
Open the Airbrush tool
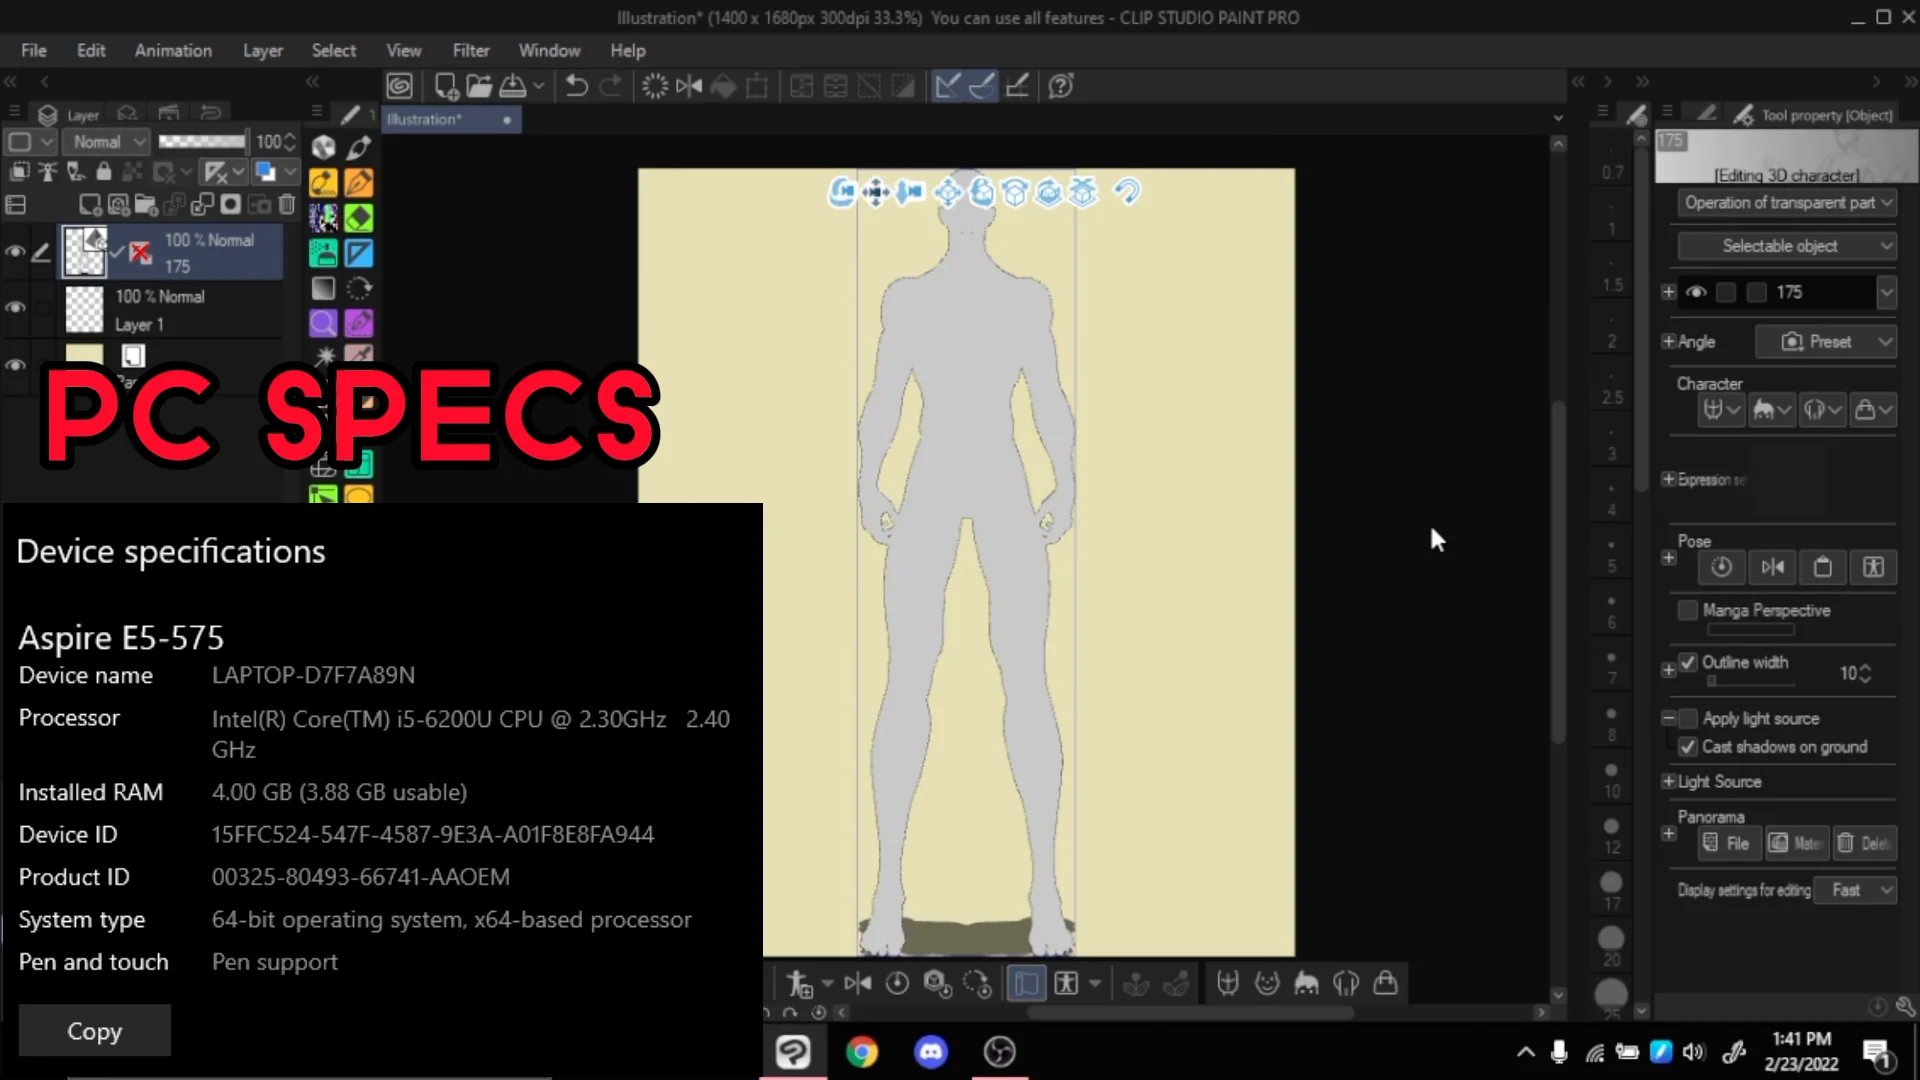(322, 253)
